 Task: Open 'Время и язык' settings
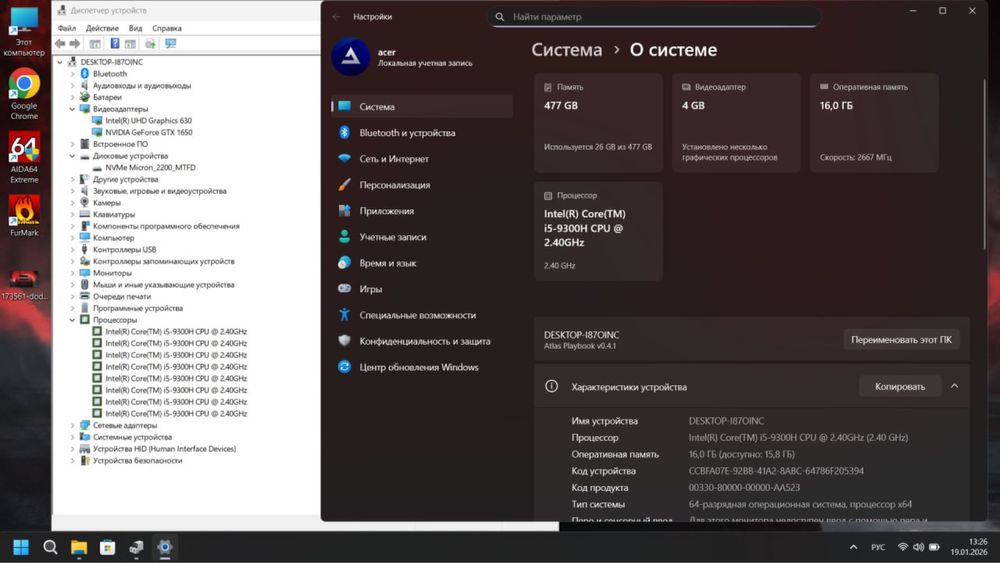422,263
